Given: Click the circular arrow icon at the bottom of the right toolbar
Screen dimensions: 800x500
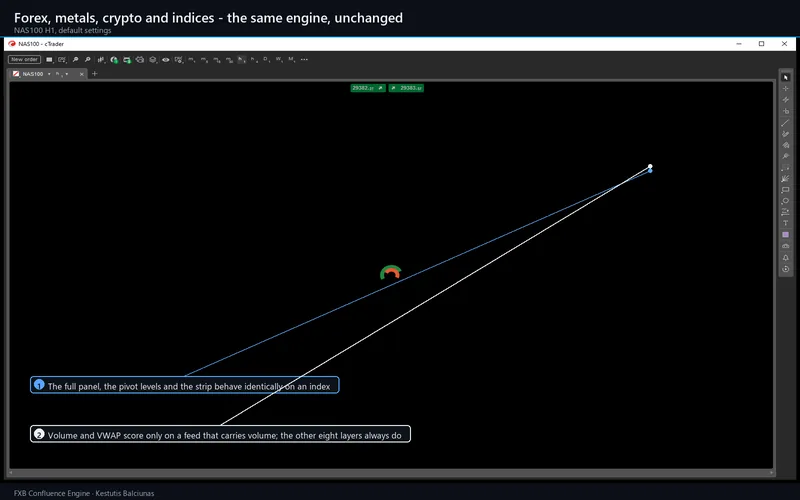Looking at the screenshot, I should [786, 269].
